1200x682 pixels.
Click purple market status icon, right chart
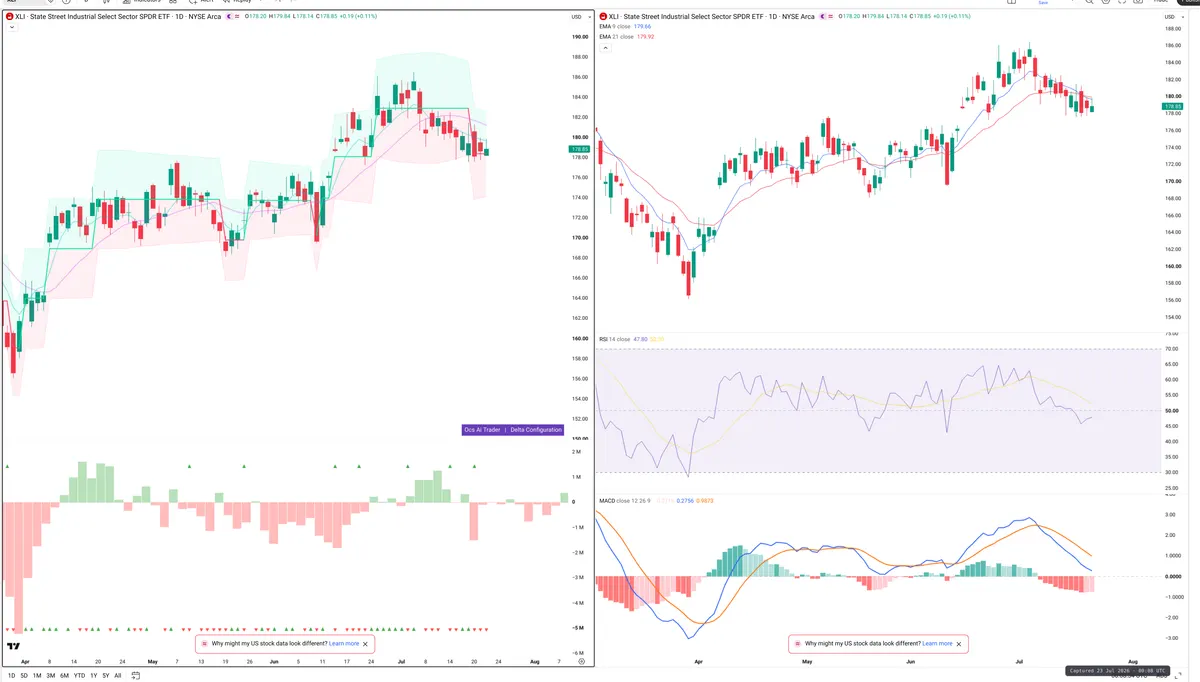point(822,16)
